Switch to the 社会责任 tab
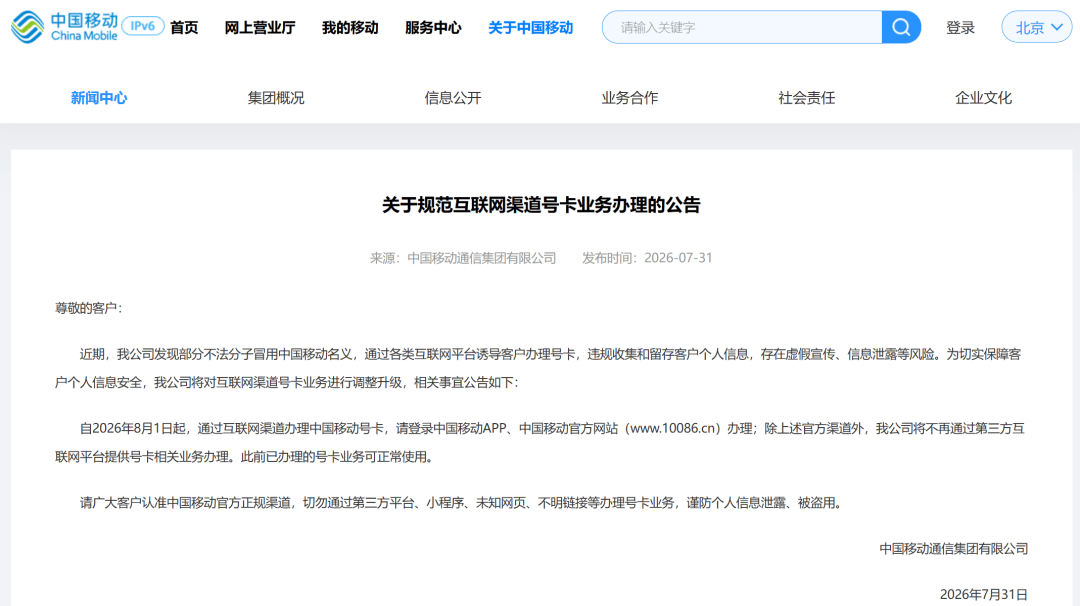1080x606 pixels. 807,98
